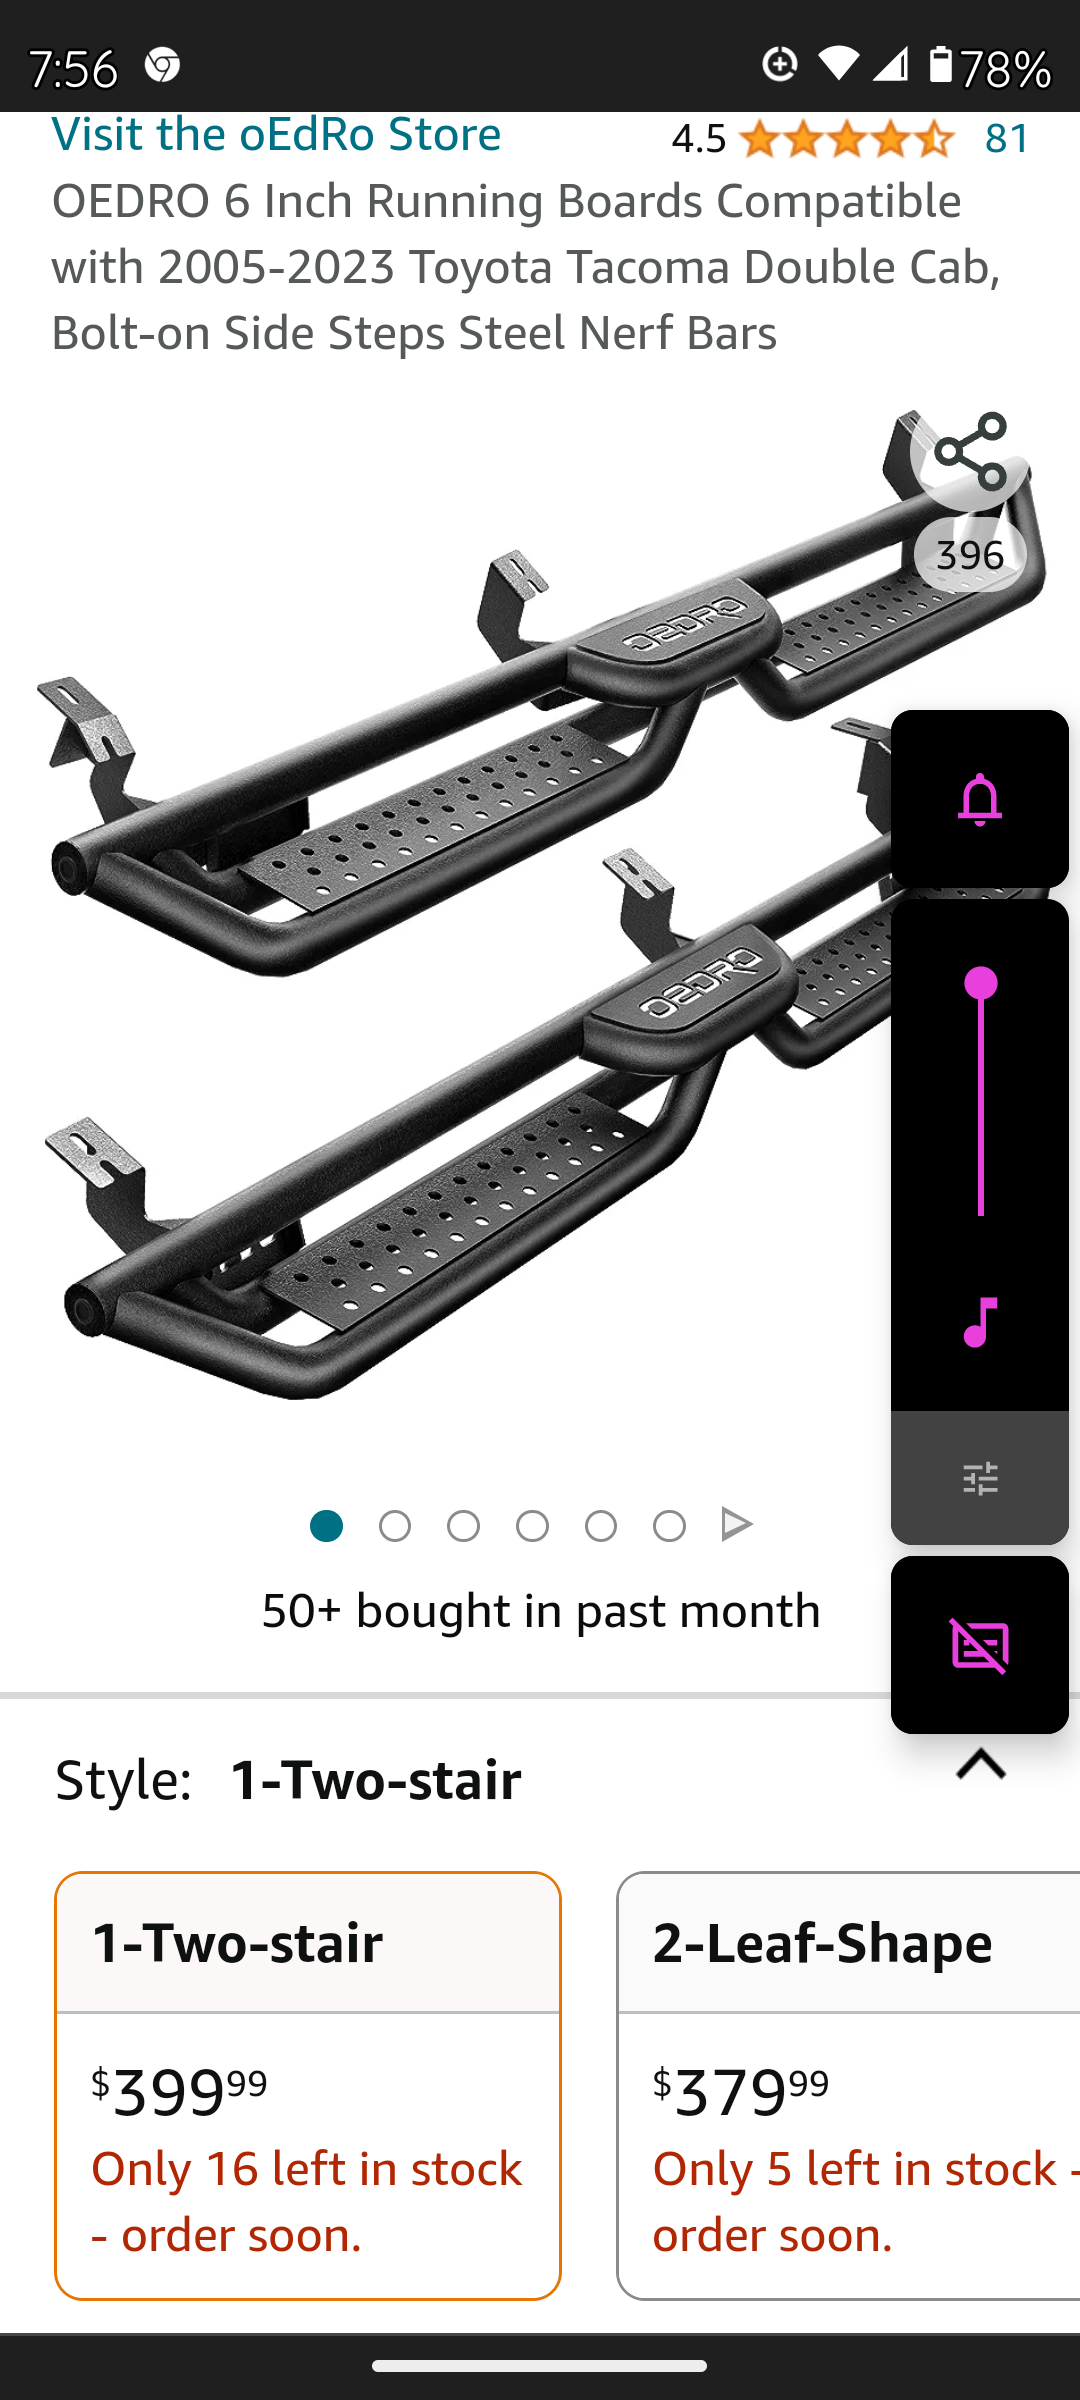Collapse the Style options chevron
Image resolution: width=1080 pixels, height=2400 pixels.
[x=981, y=1765]
